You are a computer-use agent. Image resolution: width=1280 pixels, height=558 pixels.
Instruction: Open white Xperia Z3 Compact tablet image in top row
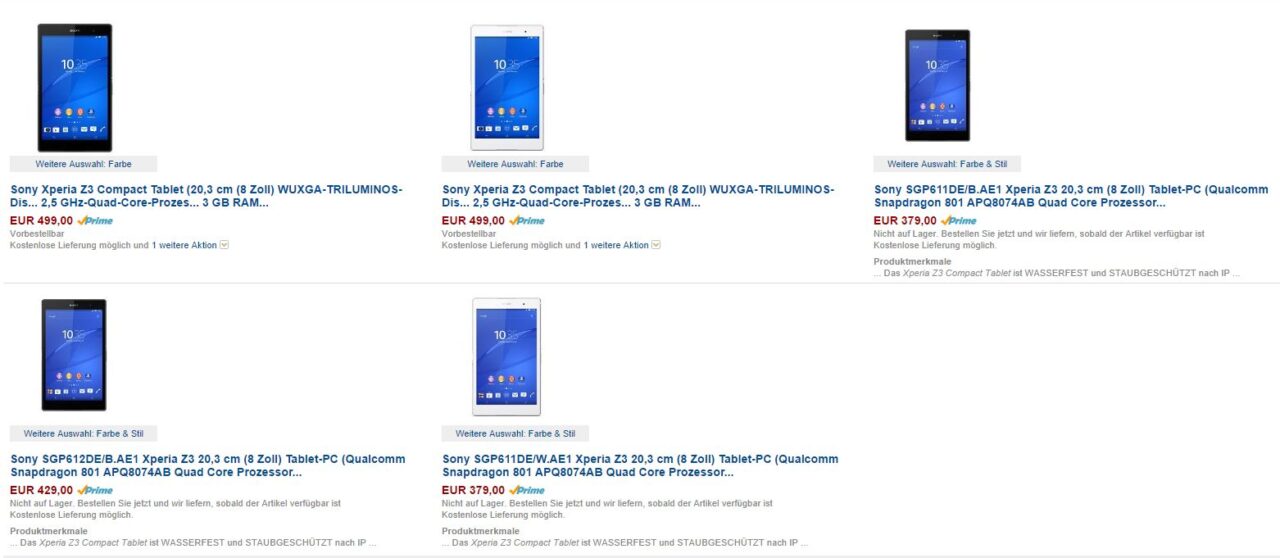(507, 88)
